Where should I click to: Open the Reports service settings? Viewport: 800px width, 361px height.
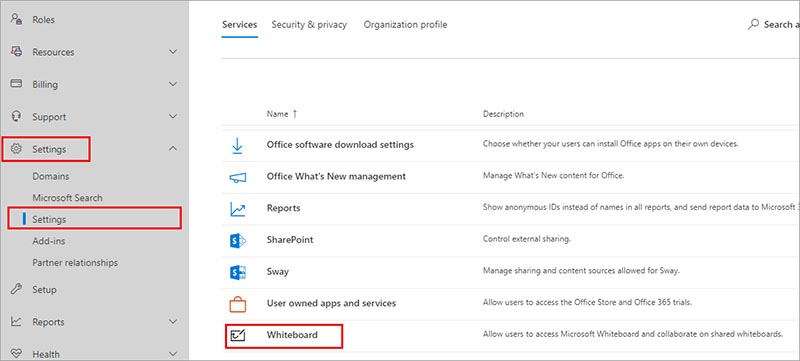tap(283, 208)
